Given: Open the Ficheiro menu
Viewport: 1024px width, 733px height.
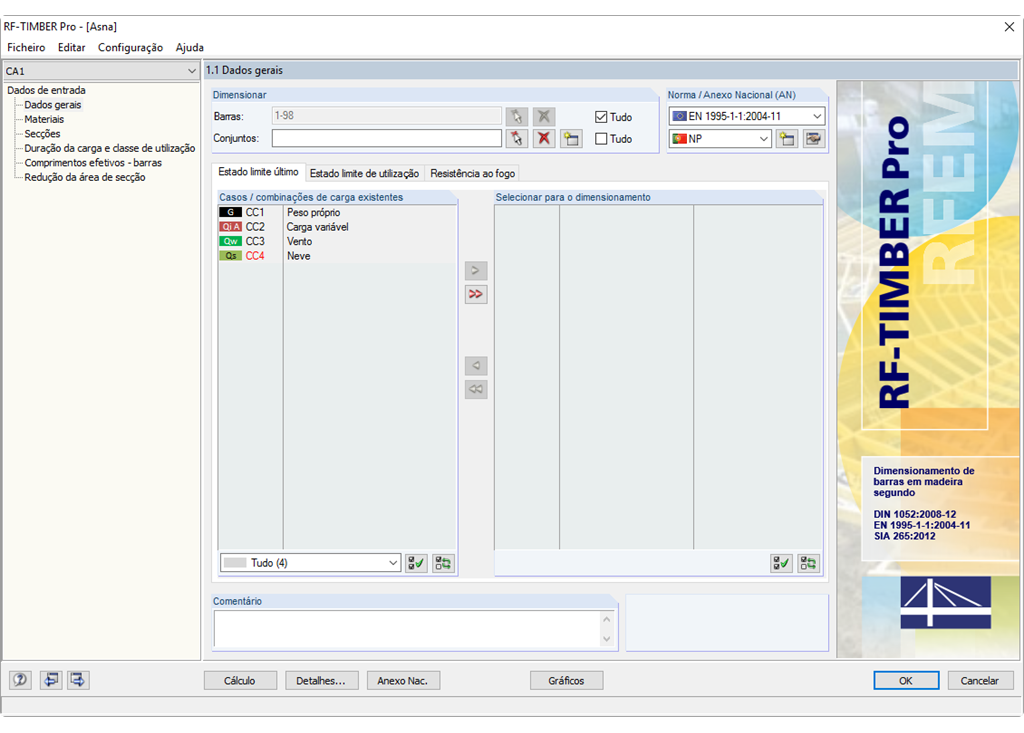Looking at the screenshot, I should pyautogui.click(x=26, y=48).
